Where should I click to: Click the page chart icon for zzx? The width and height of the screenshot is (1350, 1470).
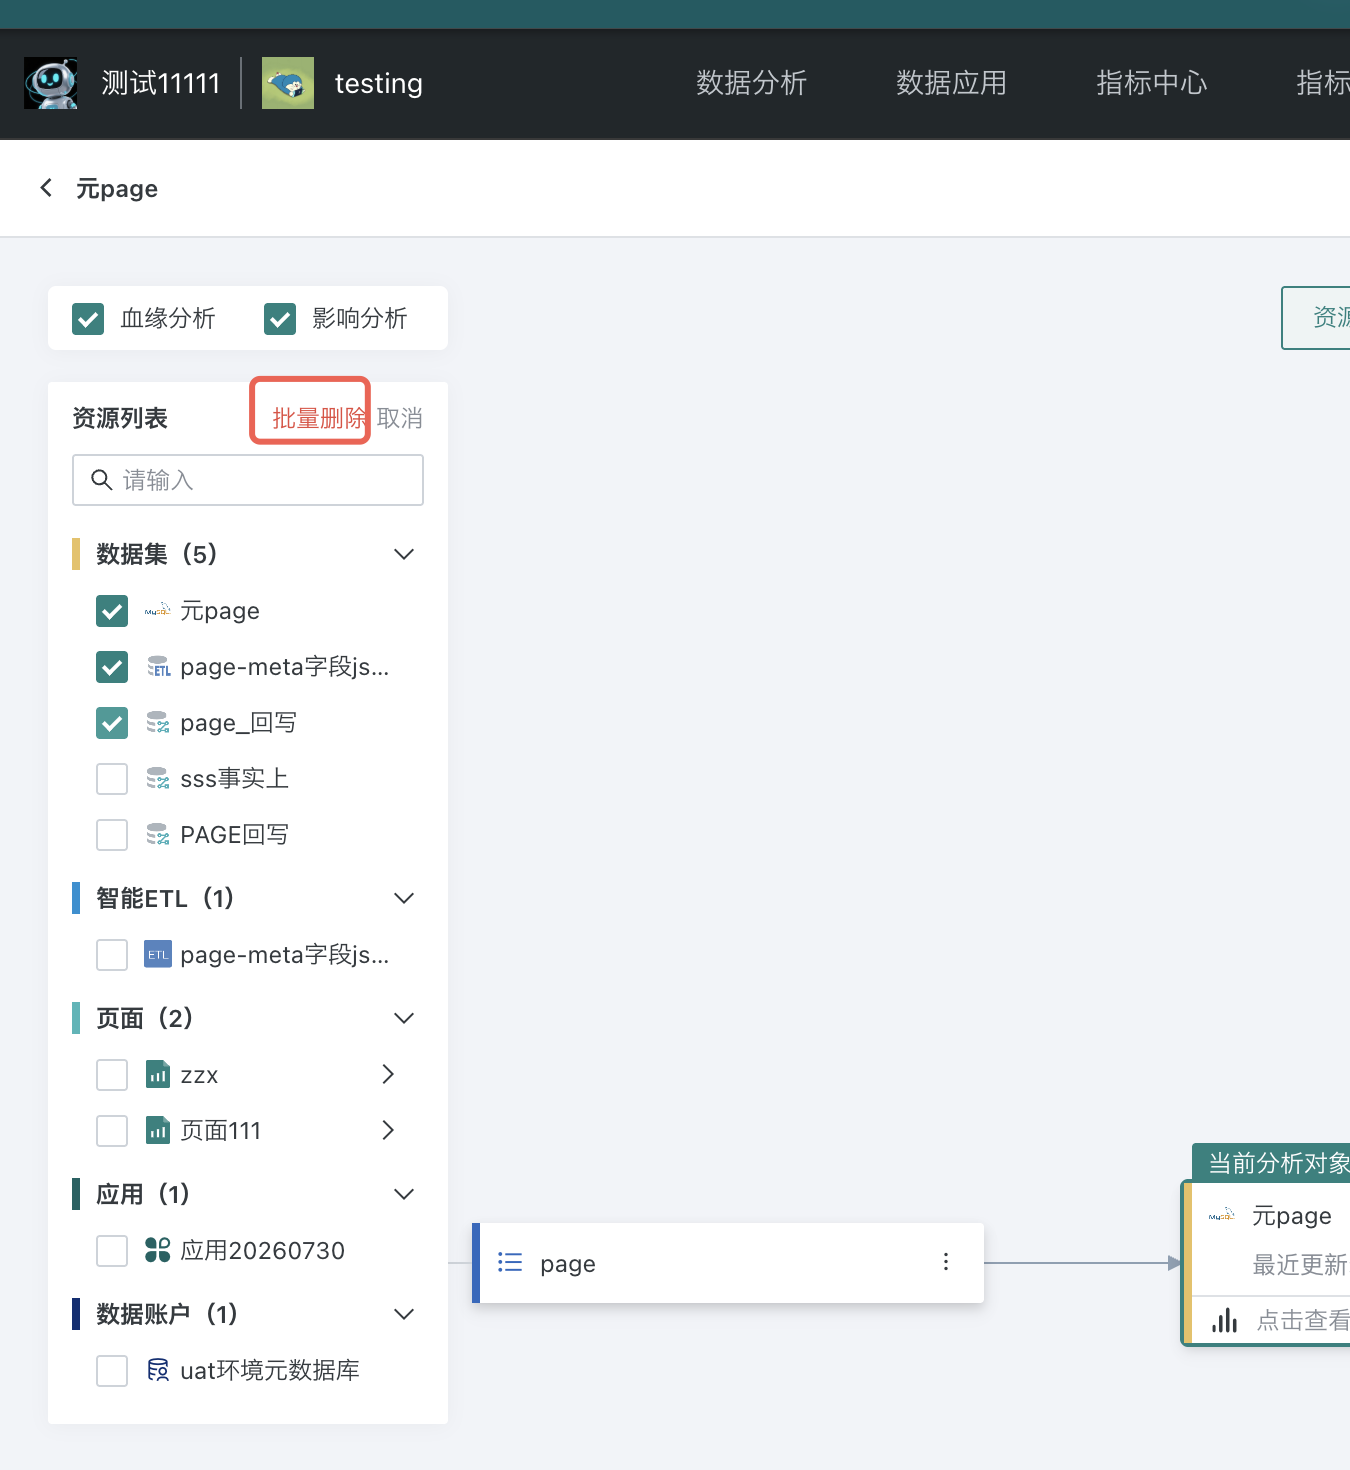[x=158, y=1075]
